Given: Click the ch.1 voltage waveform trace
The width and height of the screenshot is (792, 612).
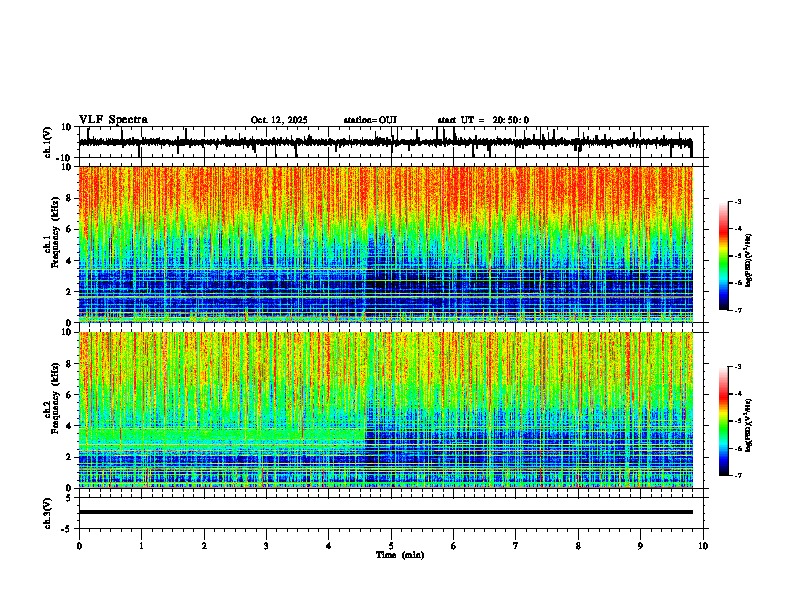Looking at the screenshot, I should (x=385, y=143).
